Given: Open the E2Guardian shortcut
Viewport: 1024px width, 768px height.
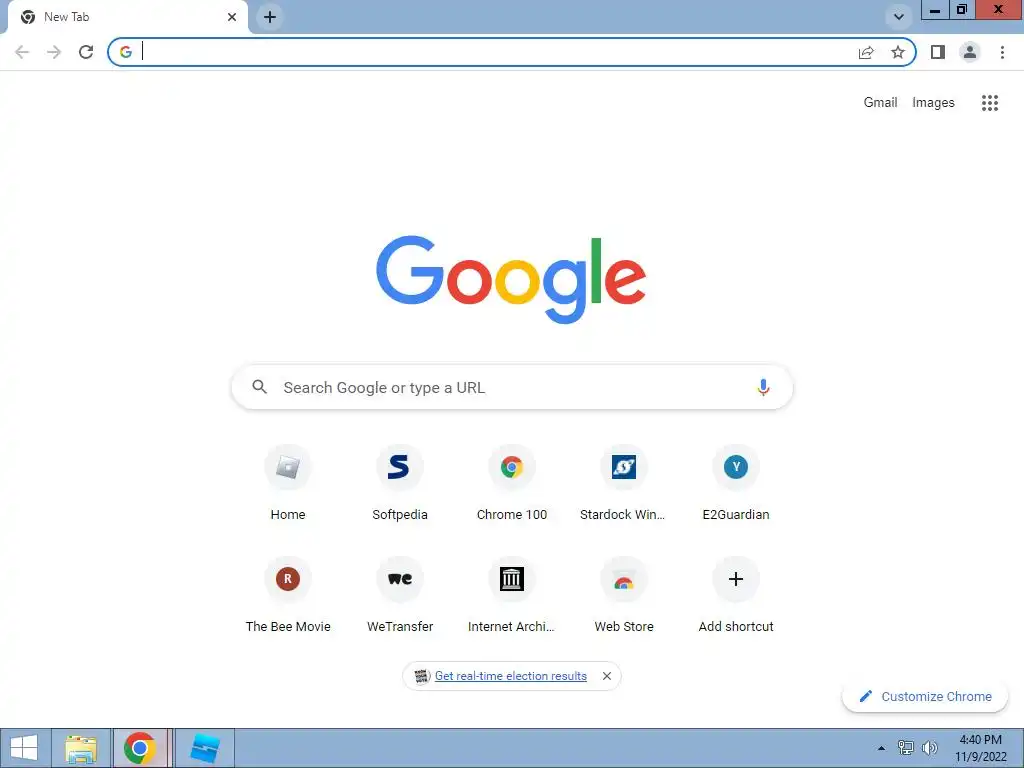Looking at the screenshot, I should tap(736, 483).
